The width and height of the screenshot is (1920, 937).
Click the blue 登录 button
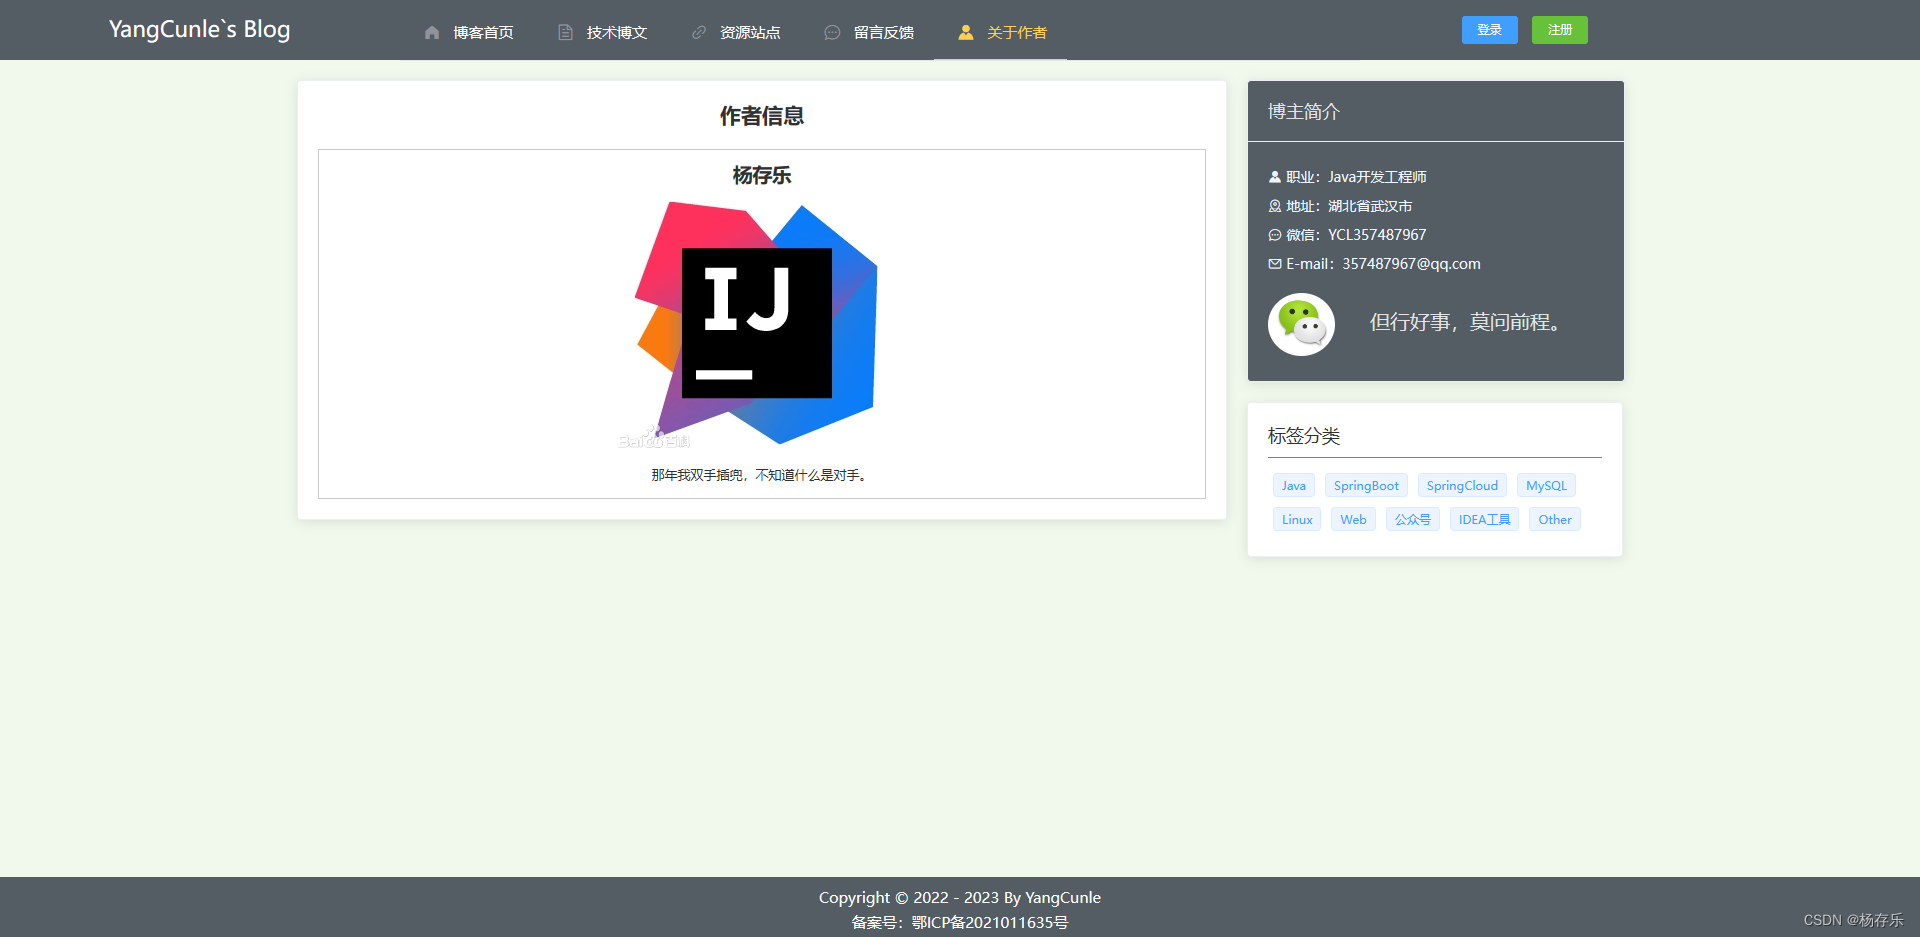[1489, 30]
